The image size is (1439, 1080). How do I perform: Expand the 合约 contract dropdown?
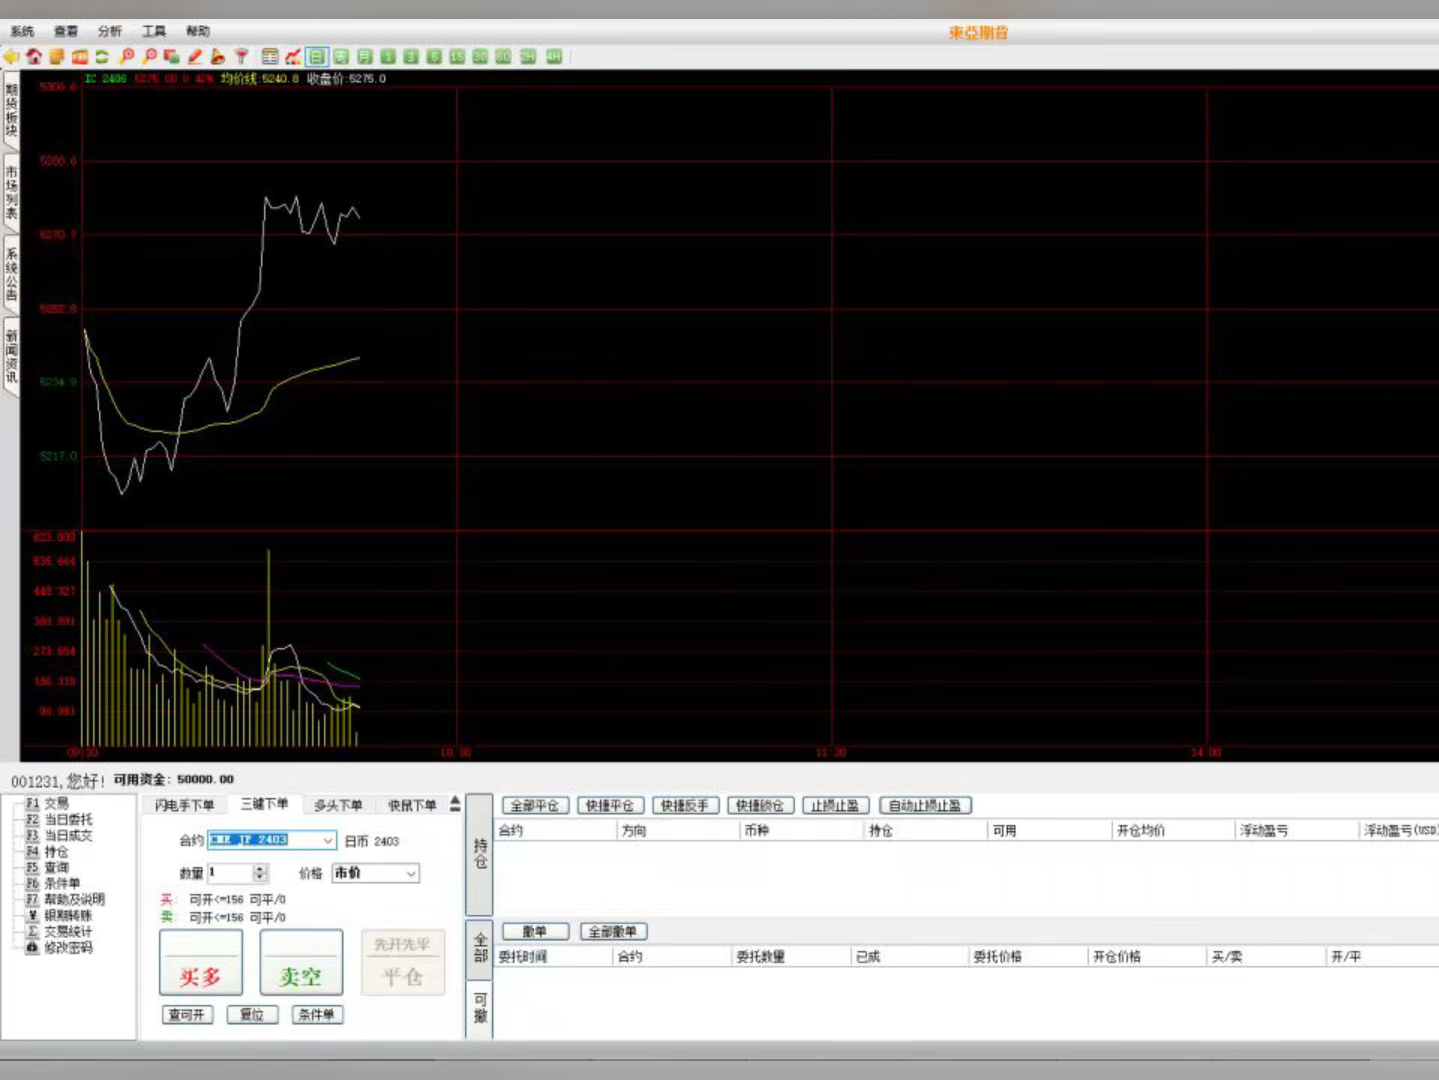point(327,840)
